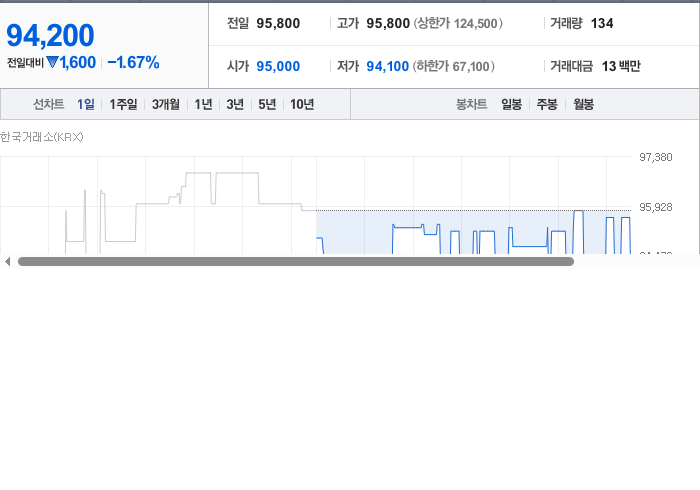700x490 pixels.
Task: Select the 1년 chart range
Action: [203, 104]
